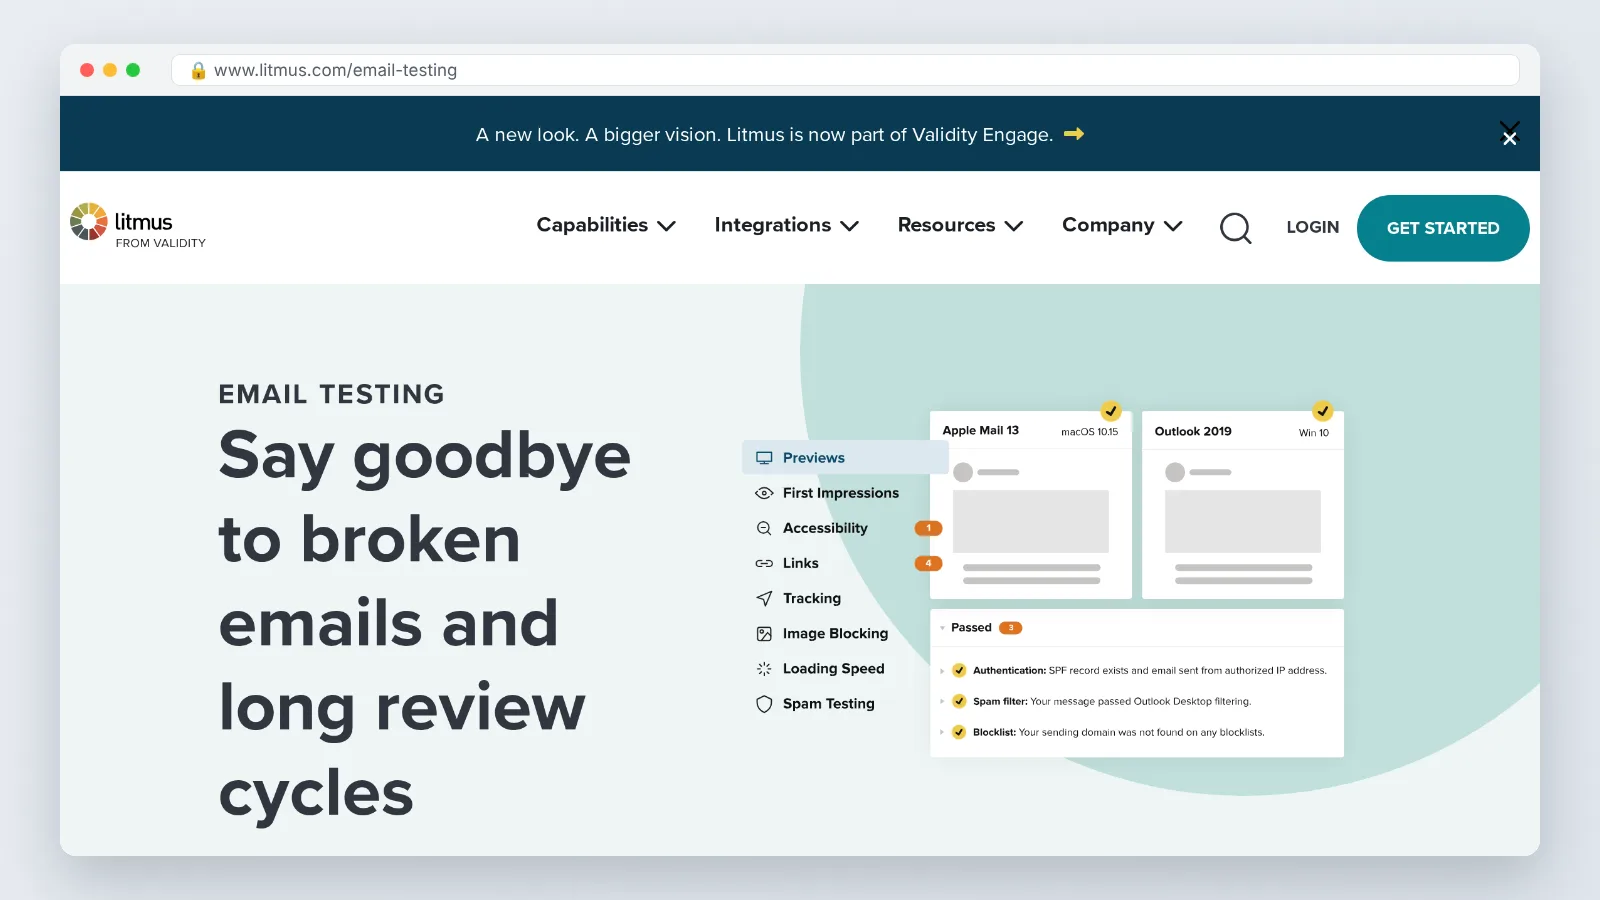Open the Resources dropdown
Viewport: 1600px width, 900px height.
coord(960,225)
